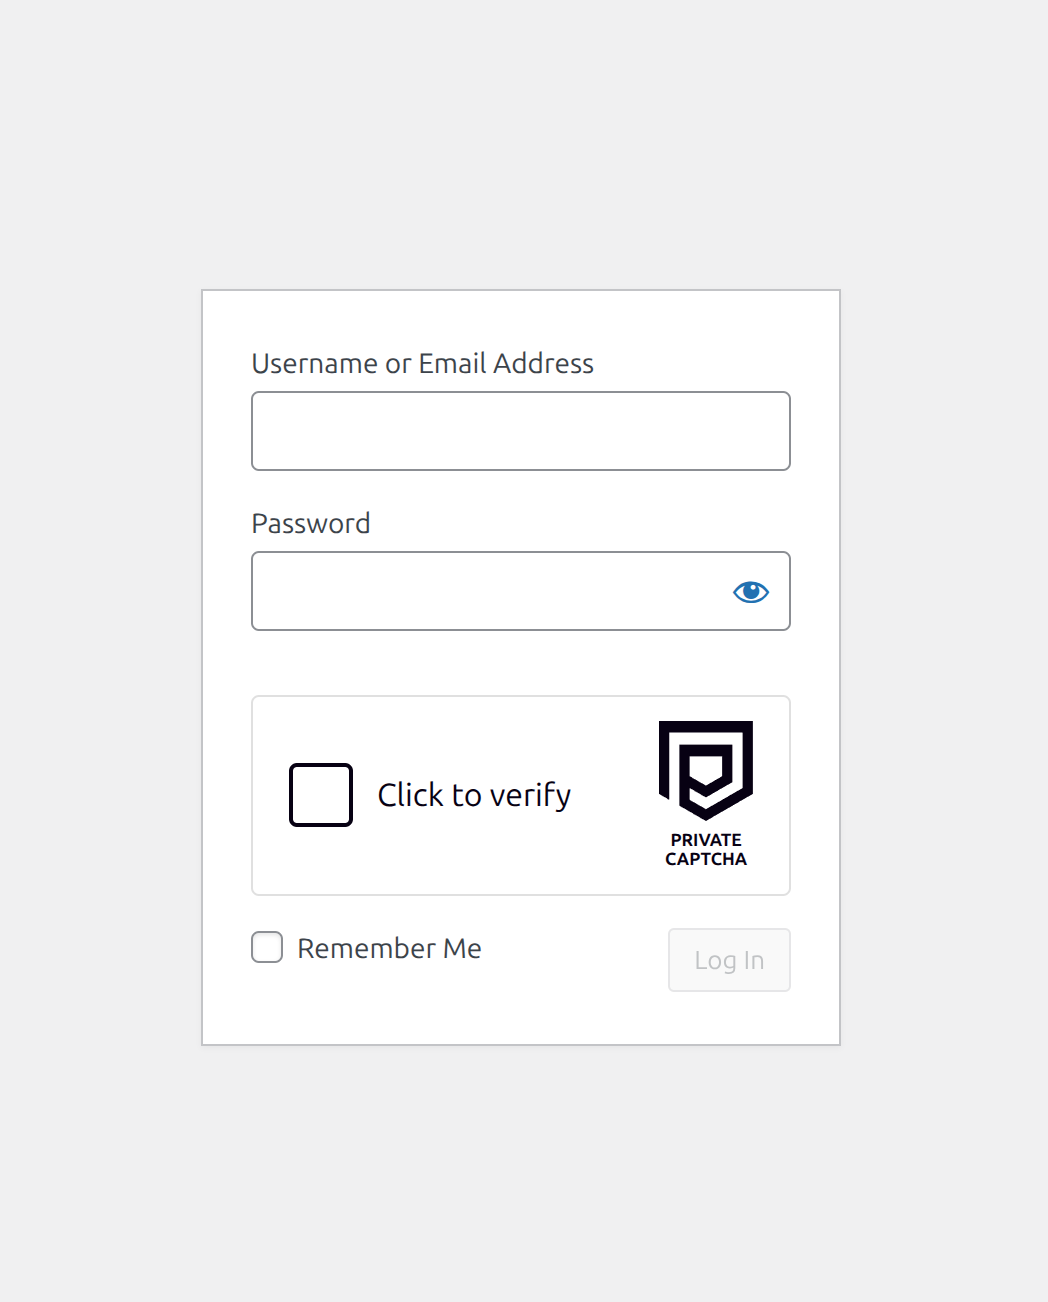Focus the Username or Email Address field
Viewport: 1048px width, 1302px height.
point(520,431)
